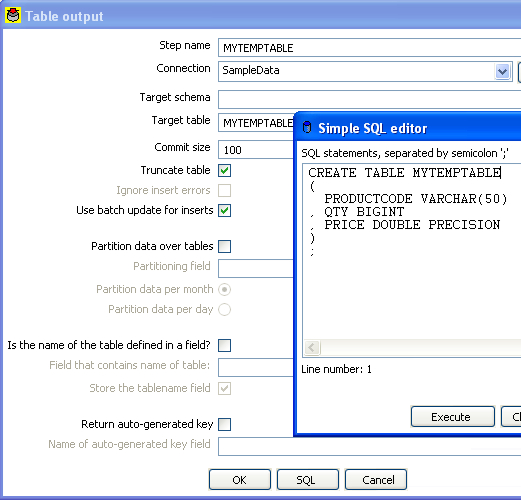Open the Connection dropdown arrow
Image resolution: width=521 pixels, height=500 pixels.
[503, 71]
